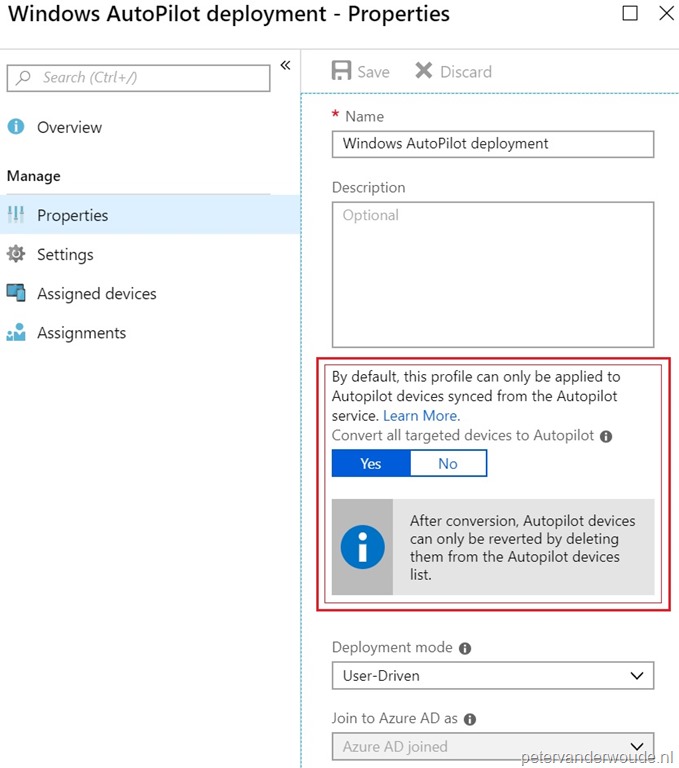This screenshot has height=768, width=679.
Task: Go to Assigned devices
Action: pos(150,293)
